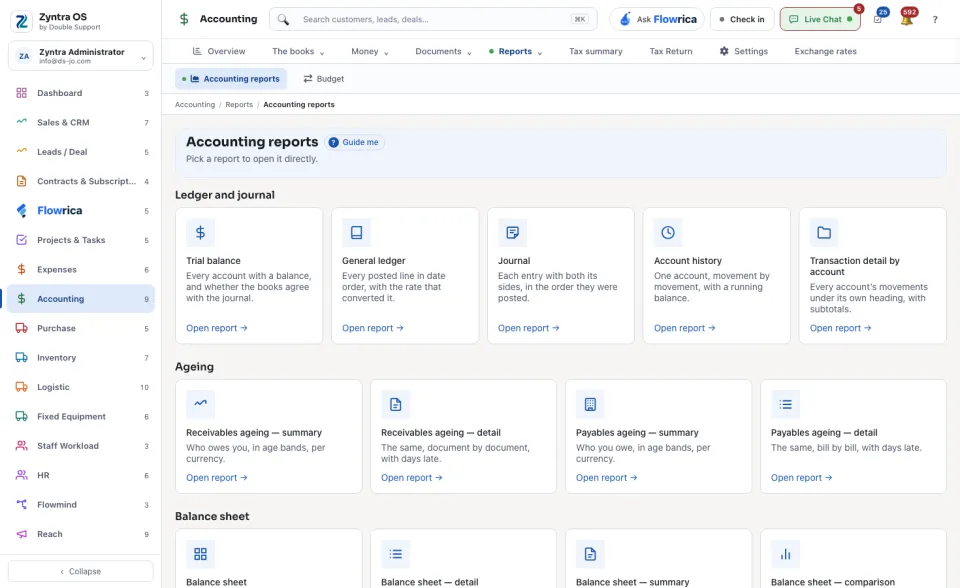Screen dimensions: 960x588
Task: Click the Sales & CRM chart icon
Action: pyautogui.click(x=21, y=122)
